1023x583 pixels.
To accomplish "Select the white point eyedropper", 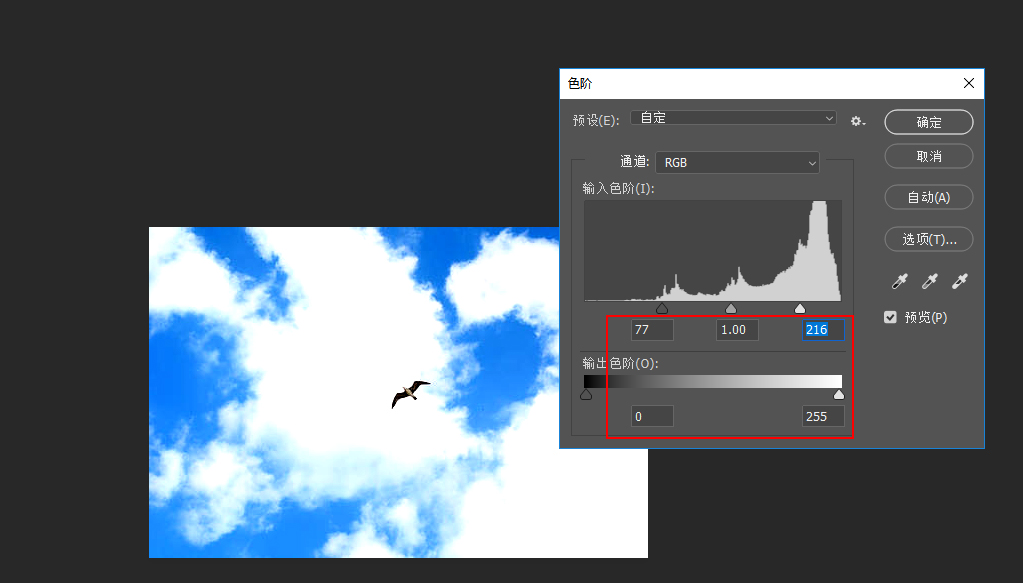I will 959,281.
